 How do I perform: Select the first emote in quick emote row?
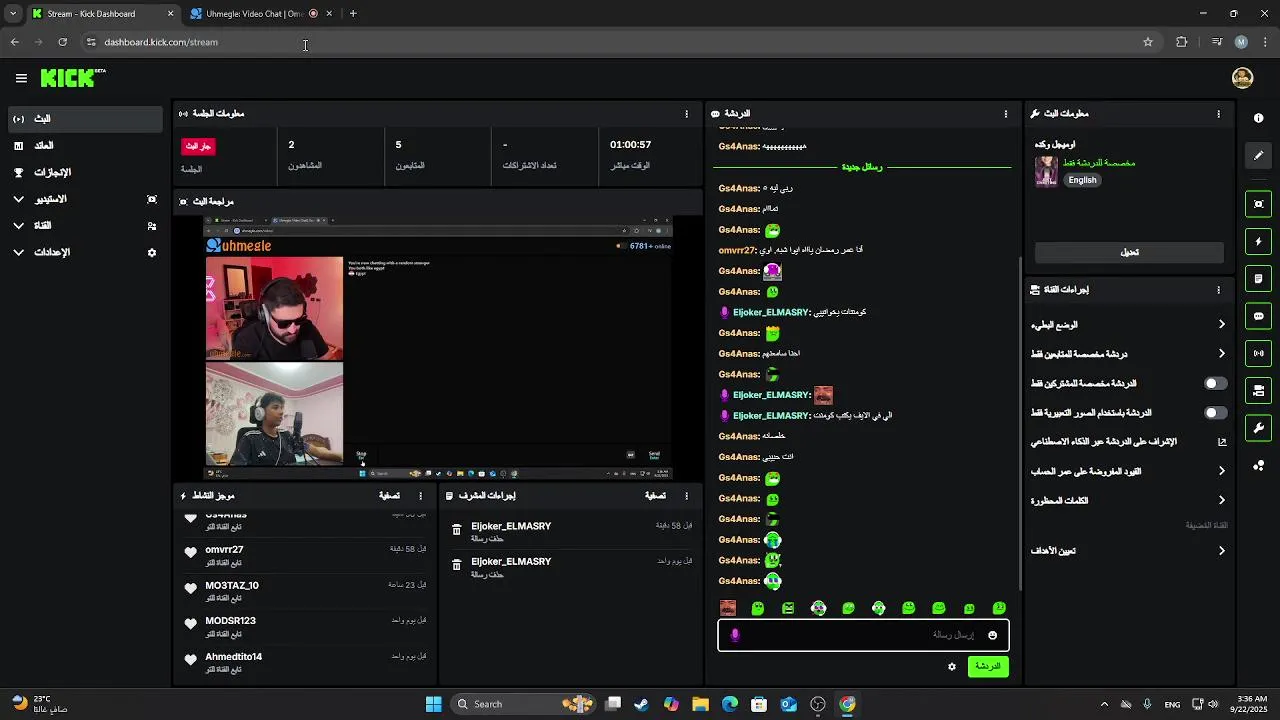[x=728, y=608]
